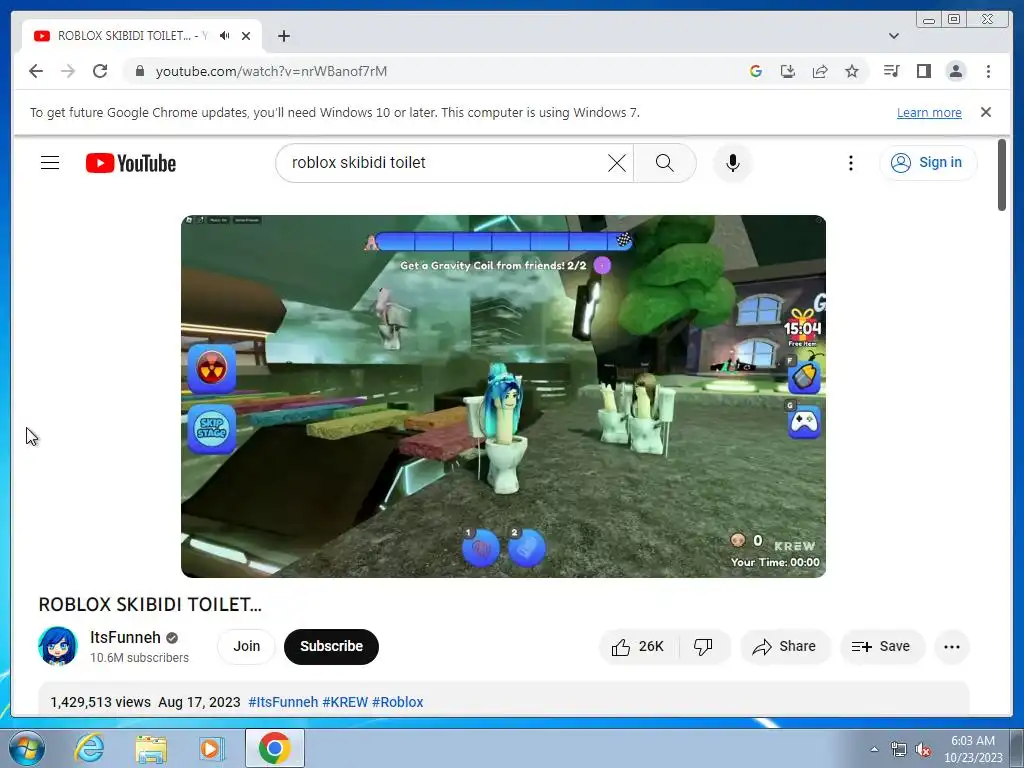Share the video
Viewport: 1024px width, 768px height.
(x=784, y=647)
